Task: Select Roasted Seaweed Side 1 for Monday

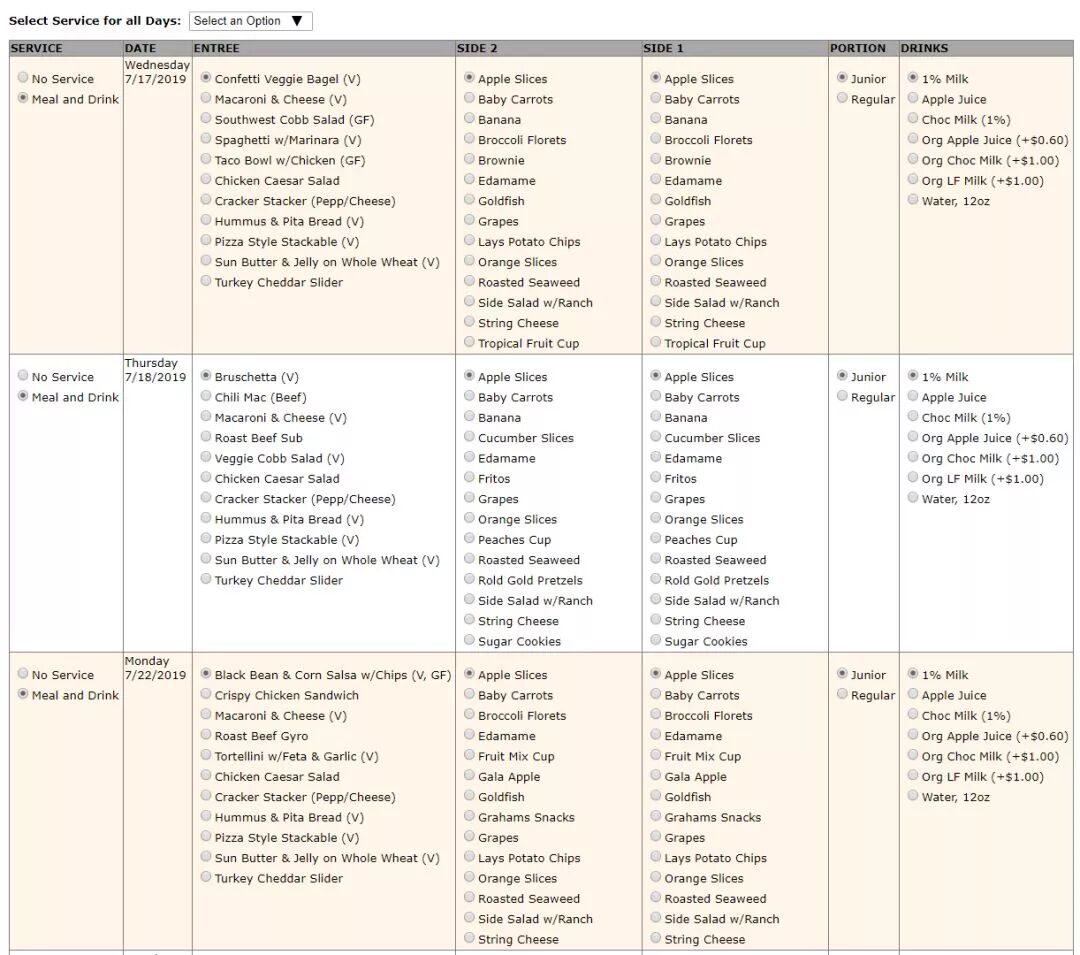Action: 656,897
